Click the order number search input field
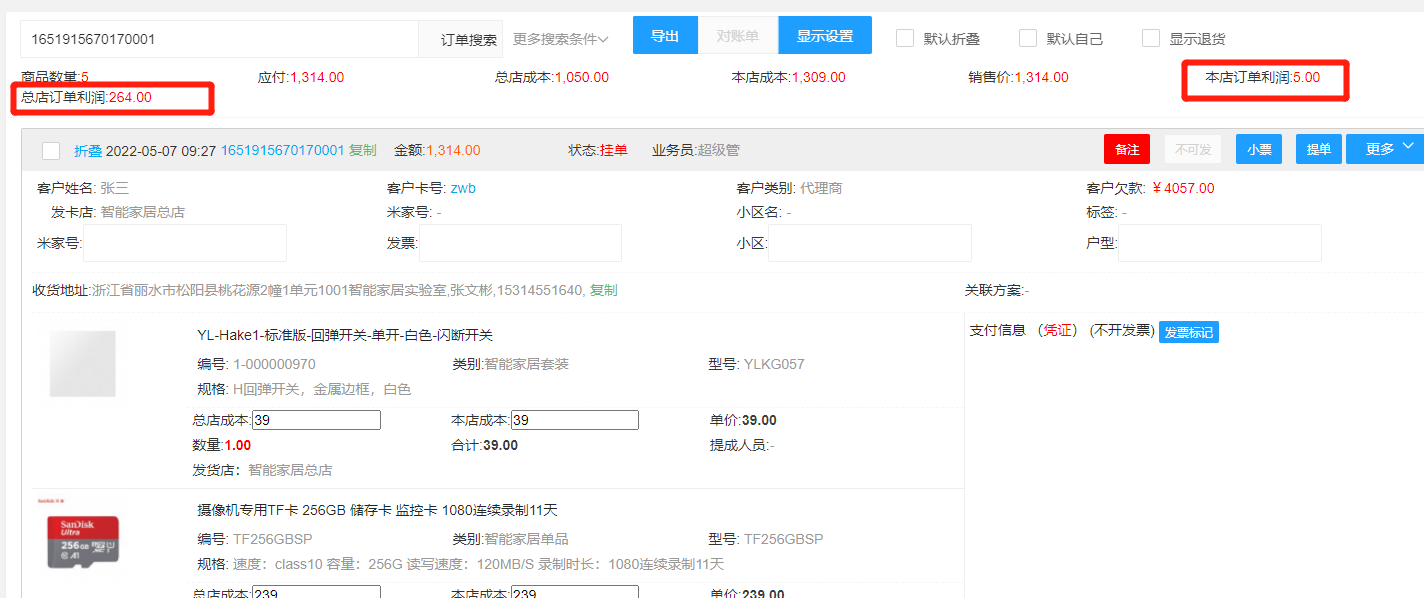Image resolution: width=1424 pixels, height=598 pixels. click(x=219, y=39)
